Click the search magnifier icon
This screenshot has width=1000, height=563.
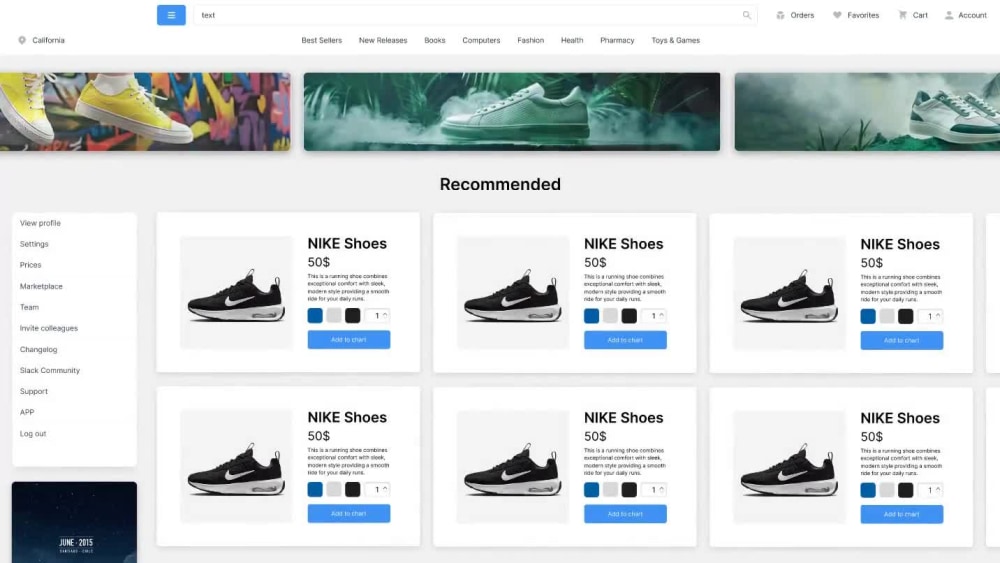click(746, 15)
